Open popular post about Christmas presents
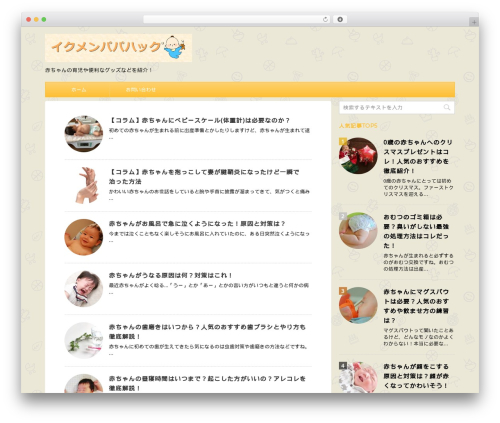 click(x=418, y=156)
